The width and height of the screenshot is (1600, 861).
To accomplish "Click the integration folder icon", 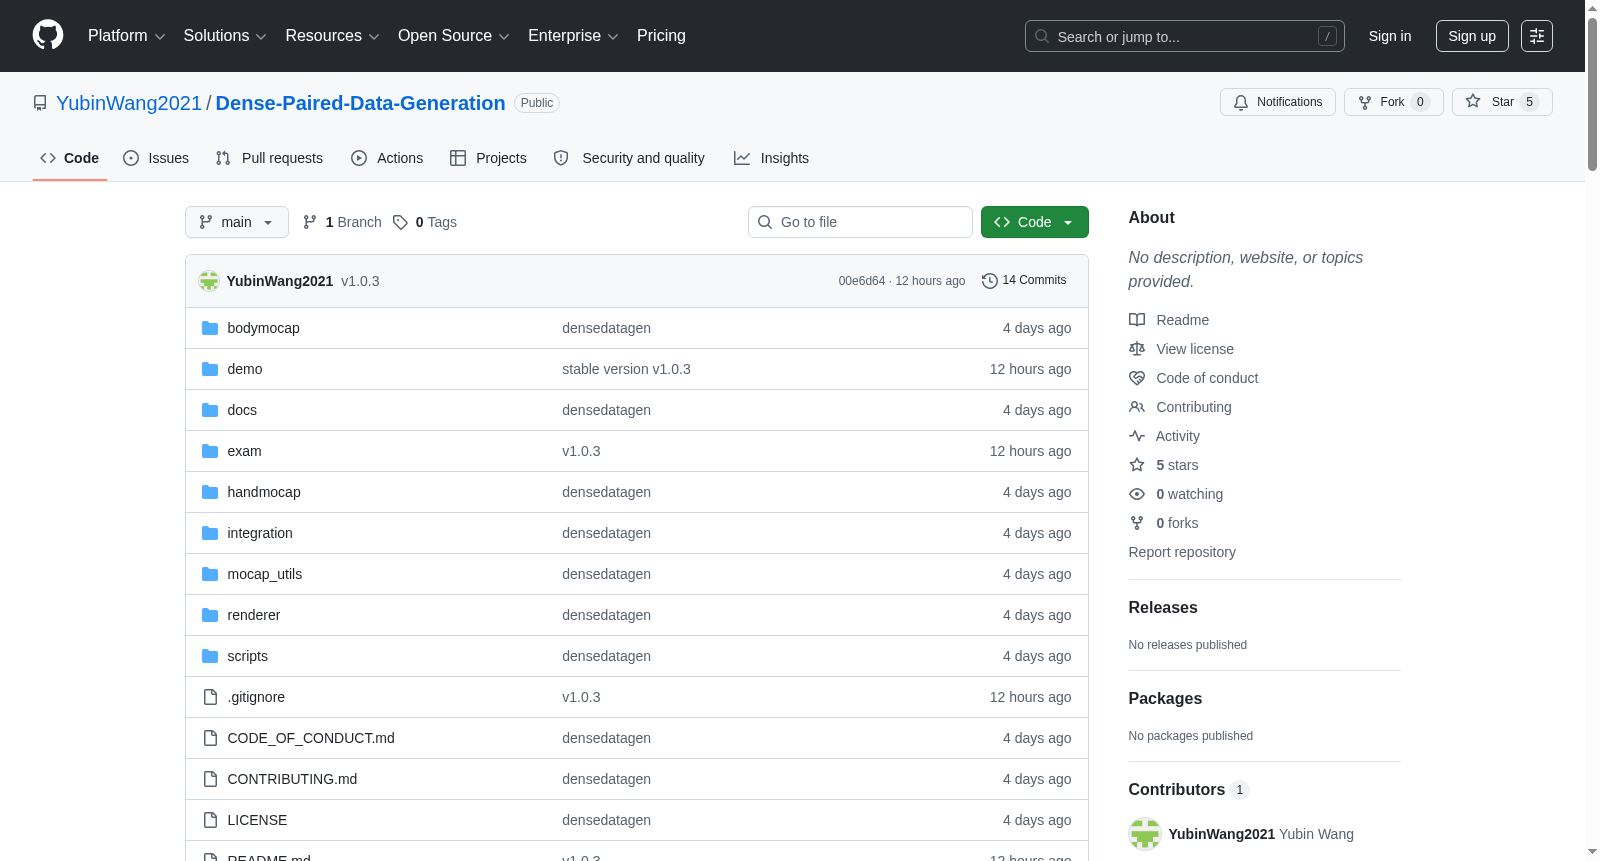I will [x=210, y=533].
